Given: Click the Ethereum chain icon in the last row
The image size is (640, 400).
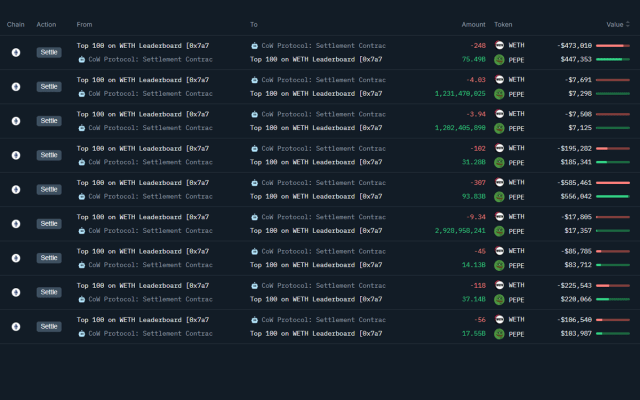Looking at the screenshot, I should point(15,327).
